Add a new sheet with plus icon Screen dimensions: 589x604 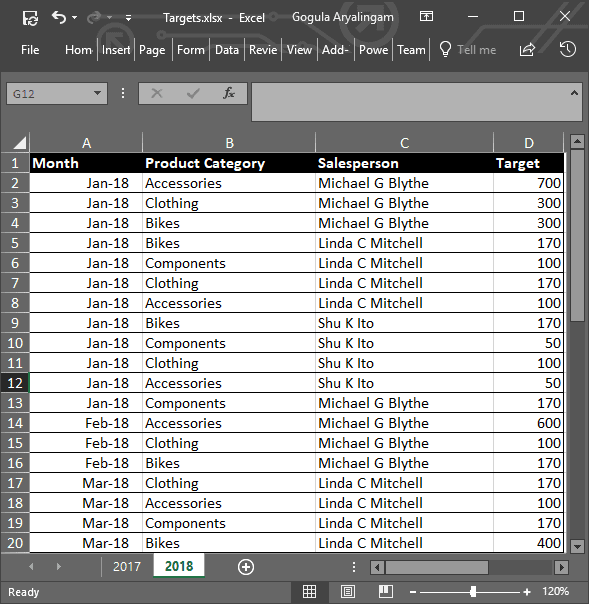coord(246,567)
